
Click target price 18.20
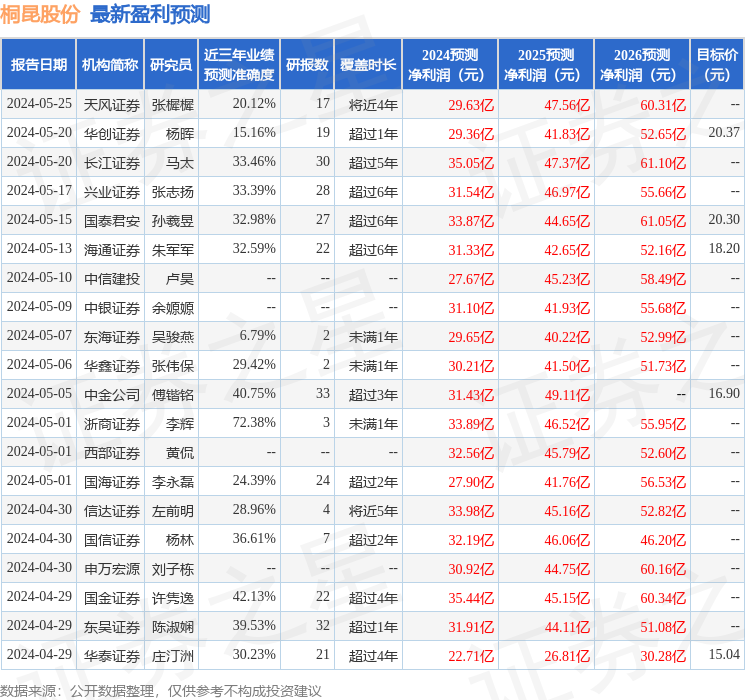pyautogui.click(x=724, y=249)
